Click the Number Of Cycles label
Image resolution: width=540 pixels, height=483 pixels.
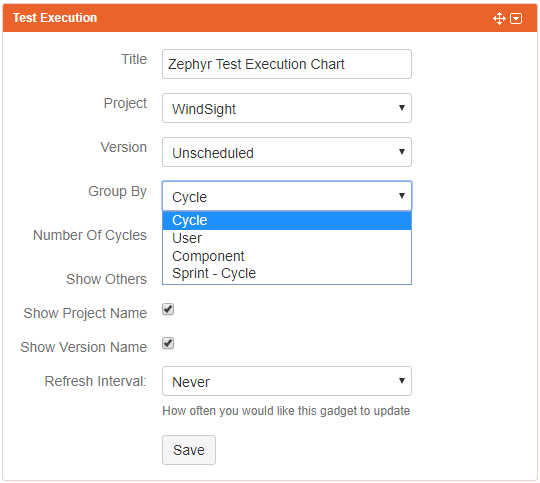[x=90, y=235]
